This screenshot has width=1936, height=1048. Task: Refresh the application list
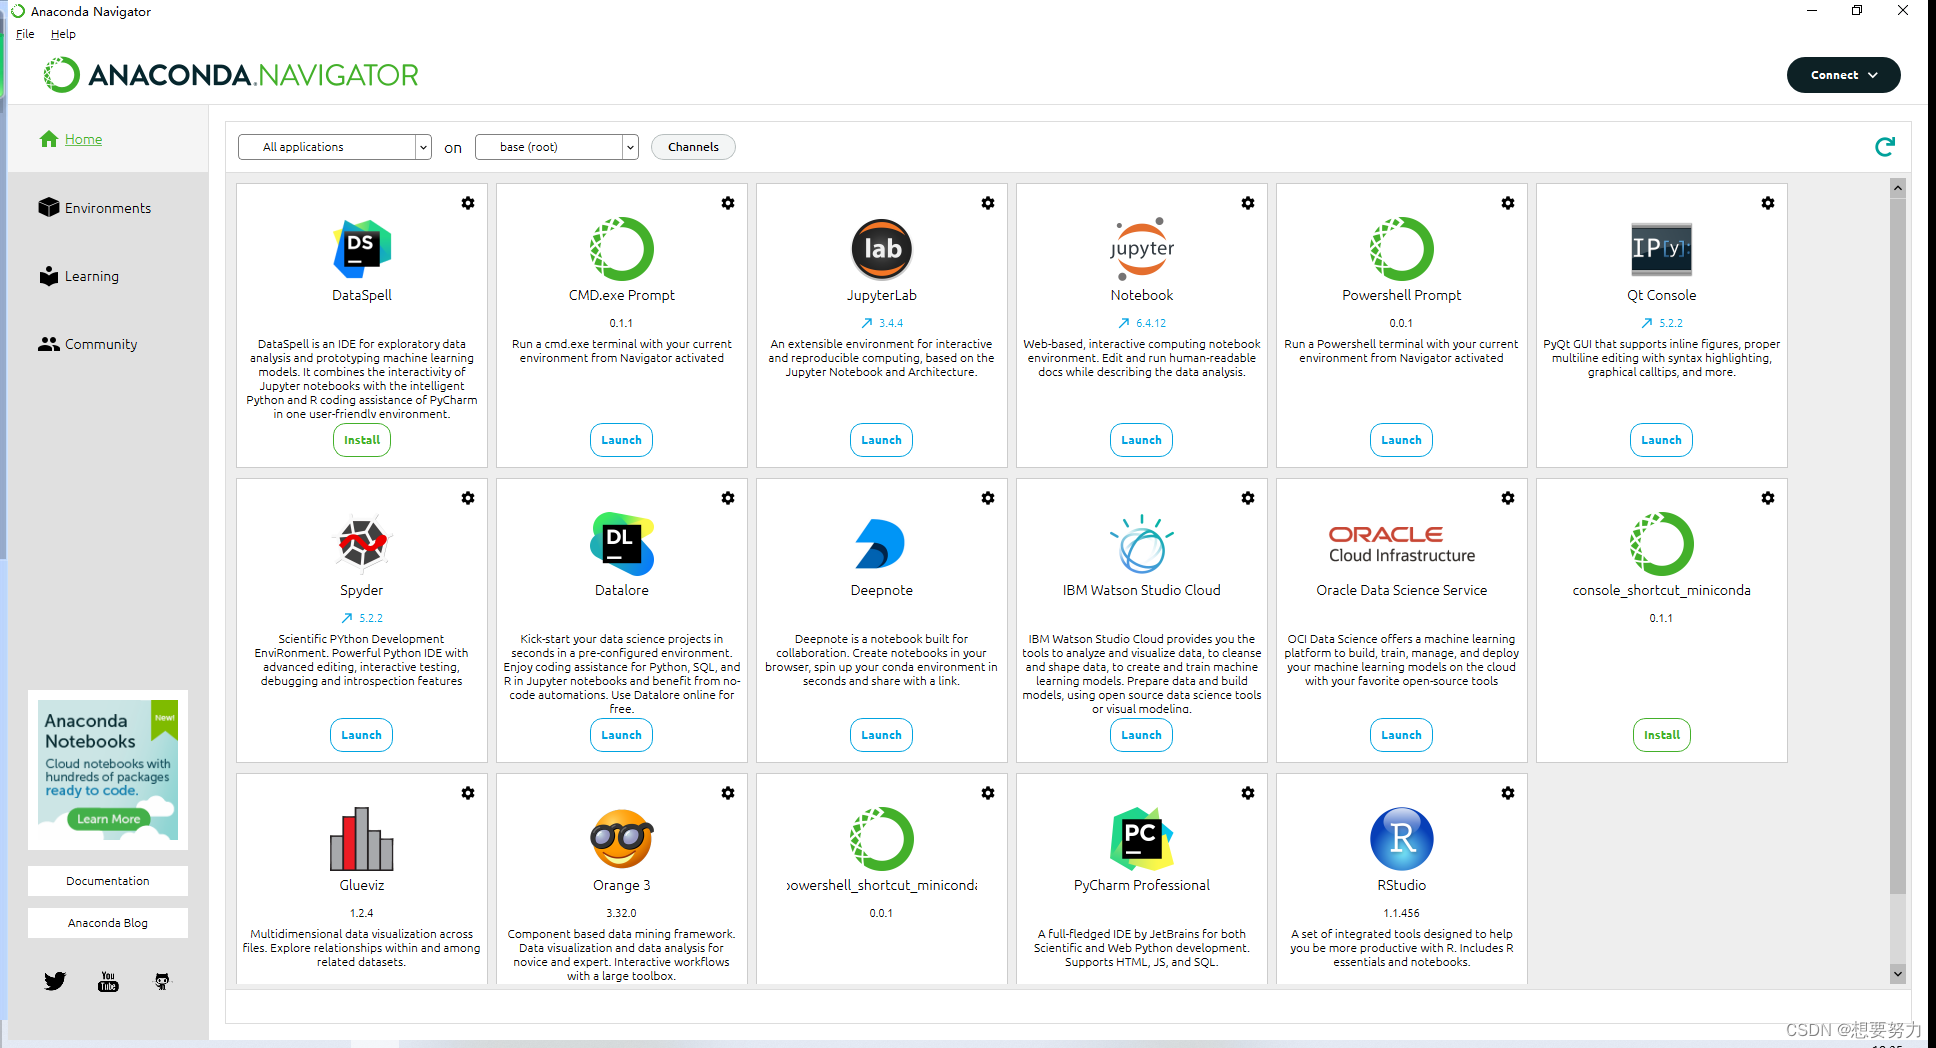[x=1885, y=147]
